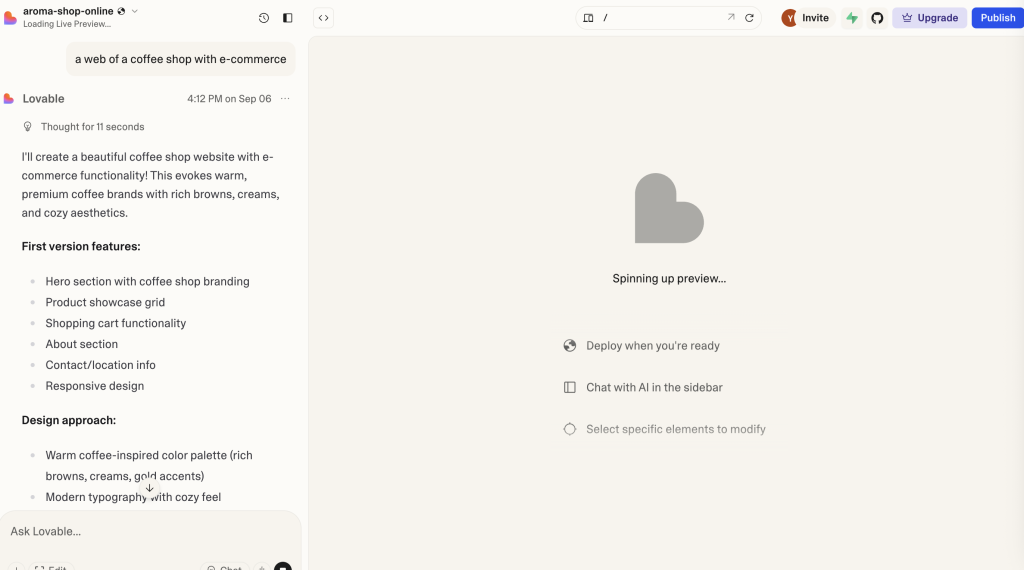Click the select-elements circle icon
Image resolution: width=1024 pixels, height=570 pixels.
click(569, 429)
